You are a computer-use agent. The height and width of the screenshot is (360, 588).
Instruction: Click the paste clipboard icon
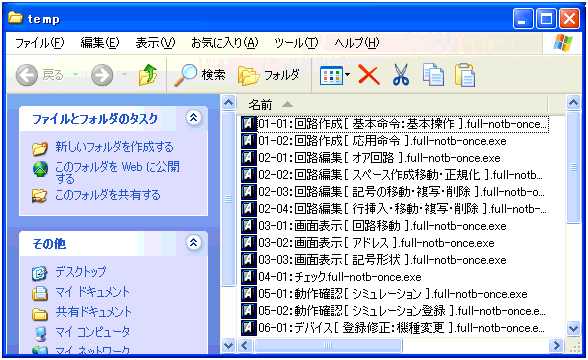pos(465,75)
